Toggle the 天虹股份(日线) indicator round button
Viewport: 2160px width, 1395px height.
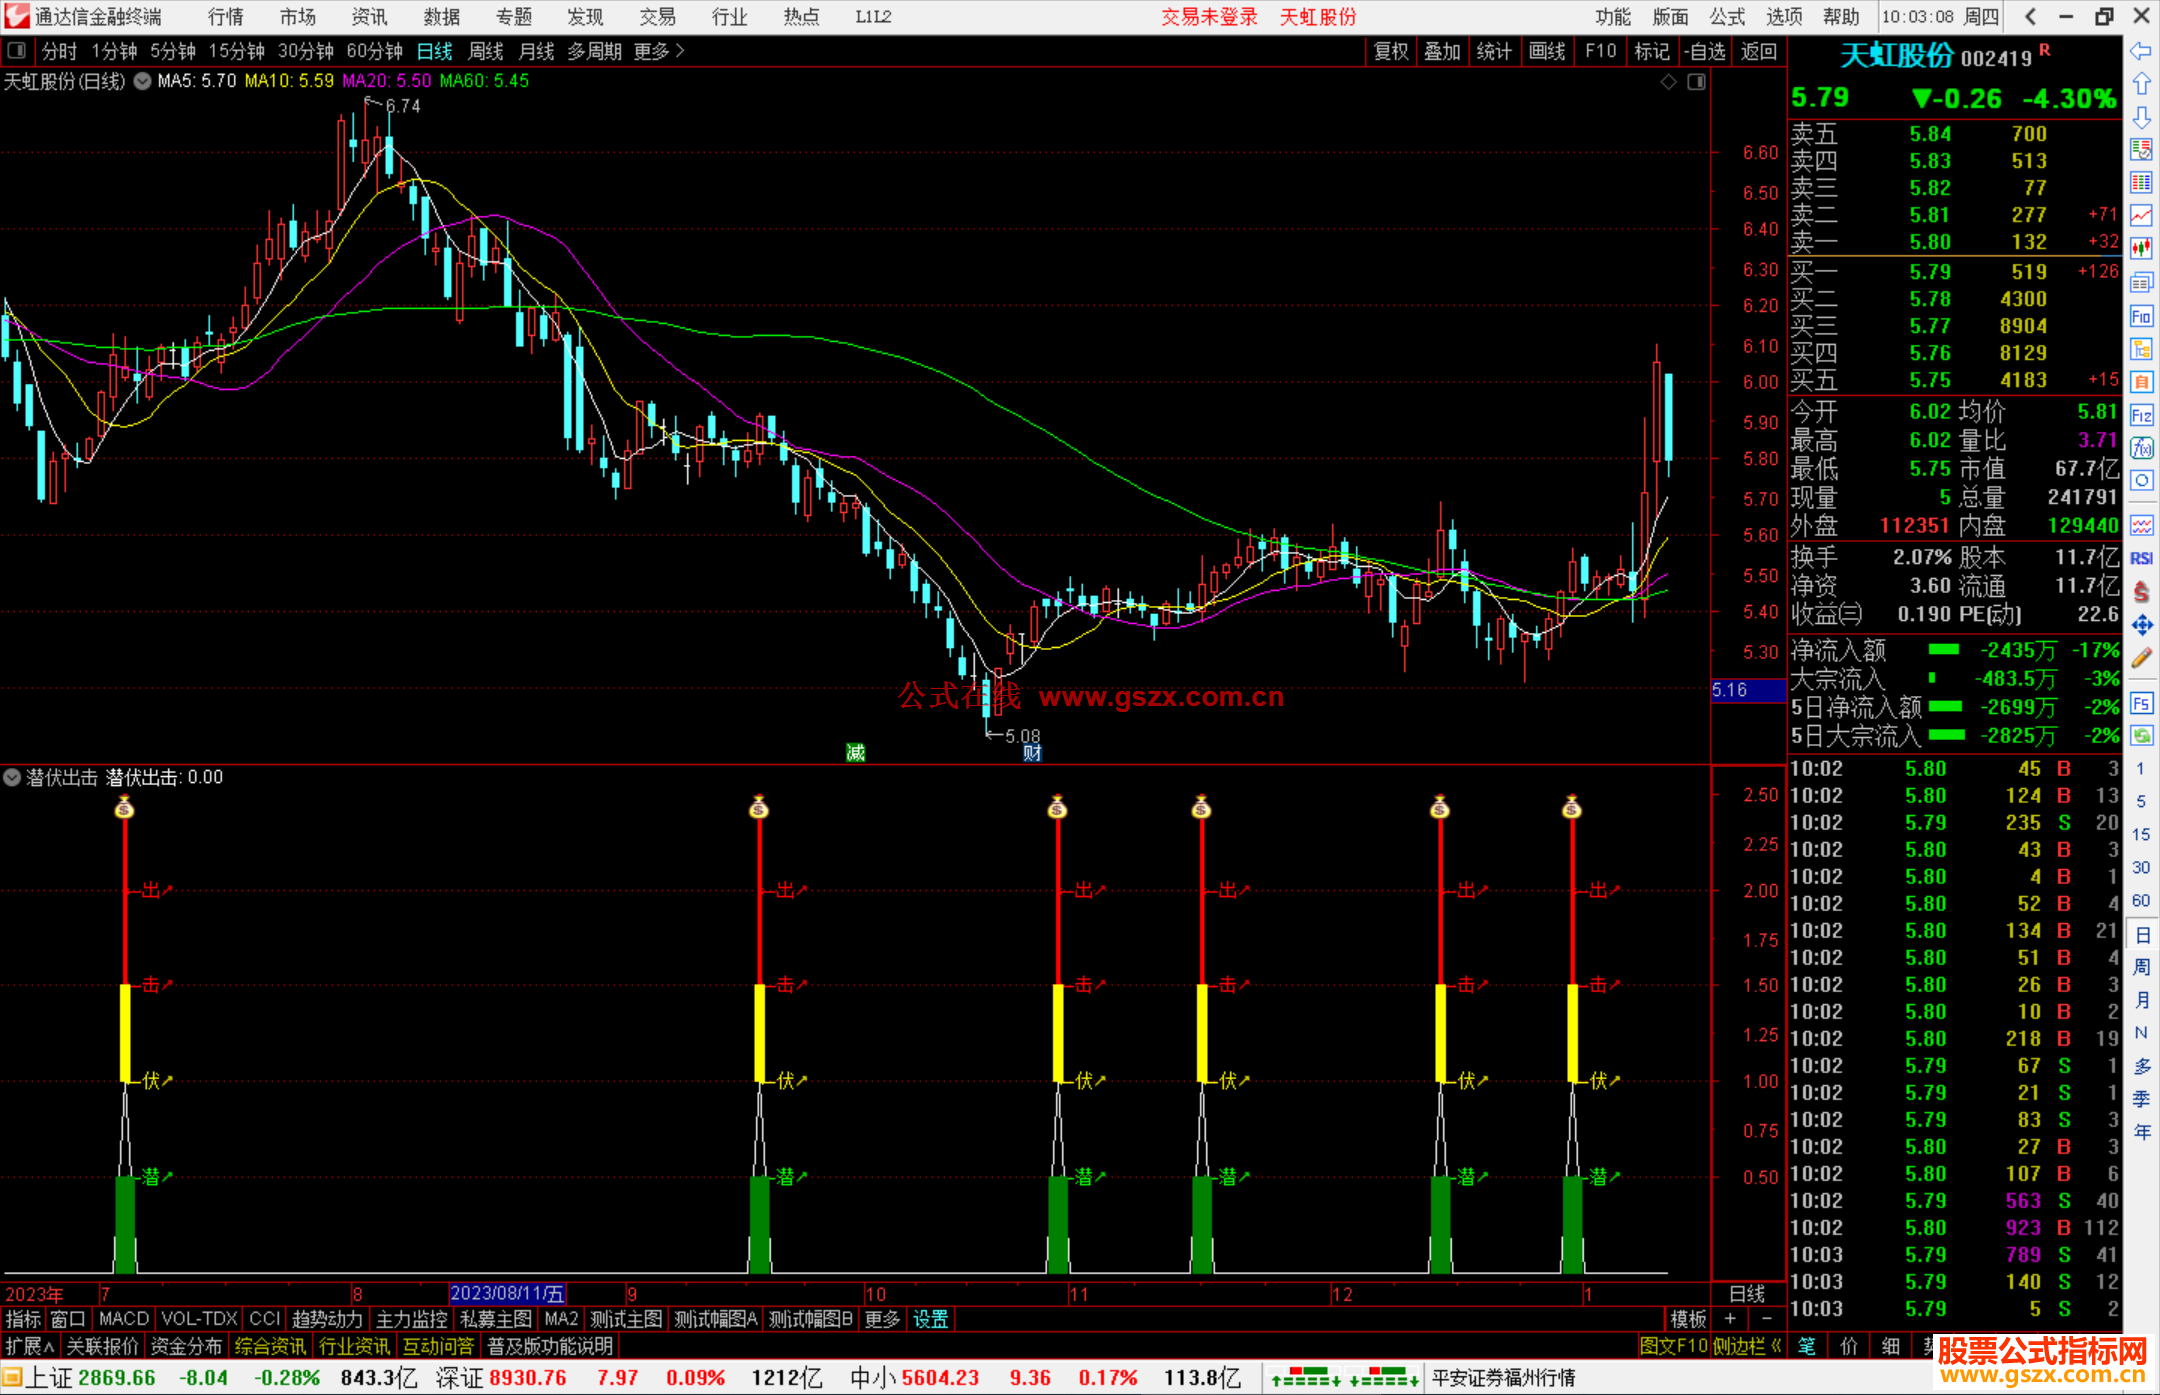pyautogui.click(x=143, y=82)
